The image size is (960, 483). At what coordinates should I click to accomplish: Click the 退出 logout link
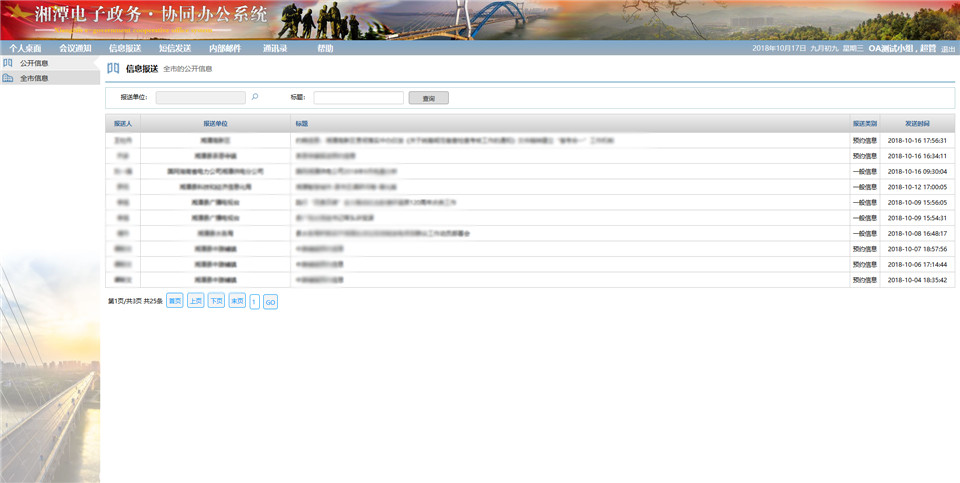click(x=948, y=48)
